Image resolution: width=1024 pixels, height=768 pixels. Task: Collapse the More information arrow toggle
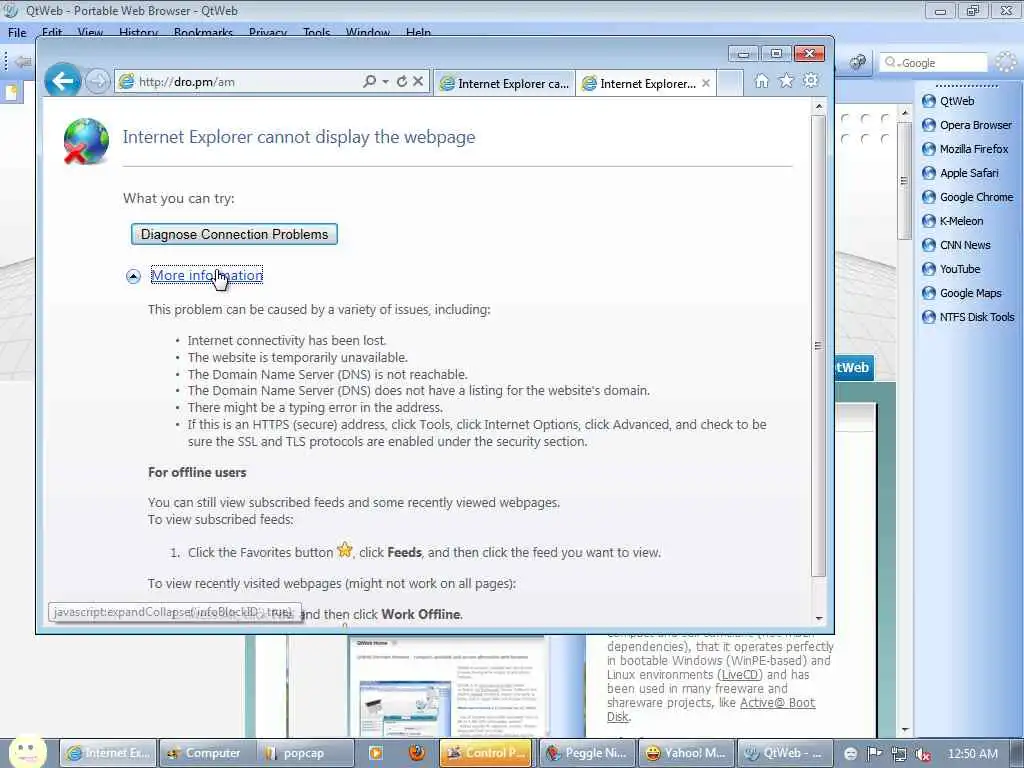(133, 276)
